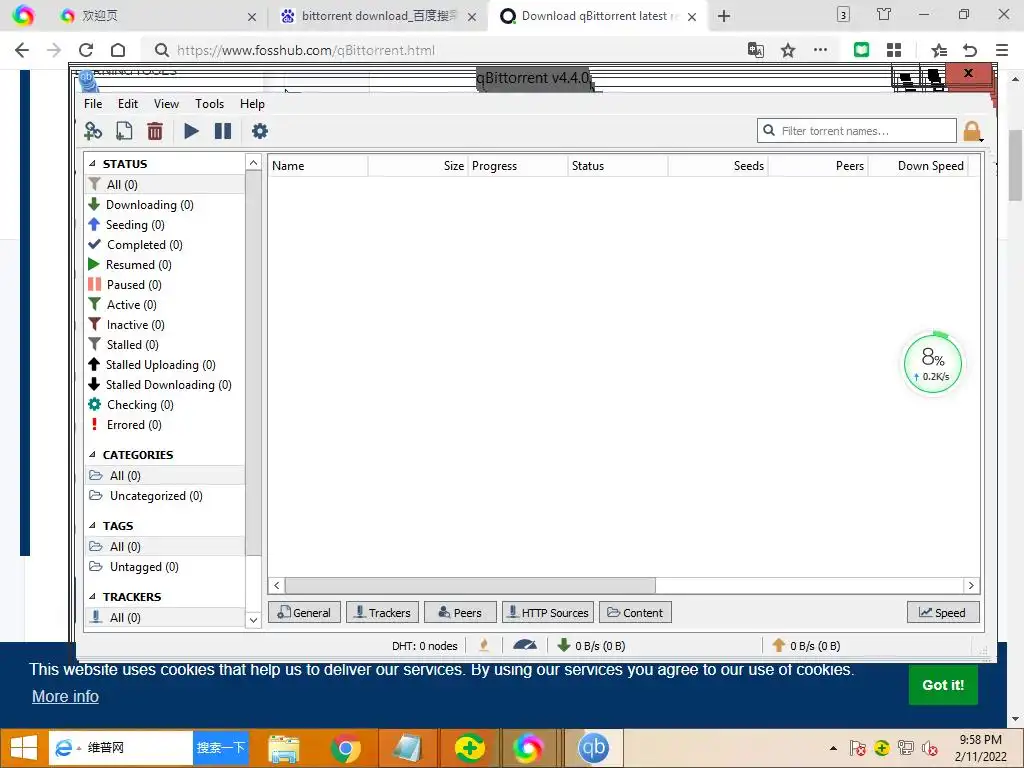Collapse the CATEGORIES section
The height and width of the screenshot is (768, 1024).
coord(92,455)
